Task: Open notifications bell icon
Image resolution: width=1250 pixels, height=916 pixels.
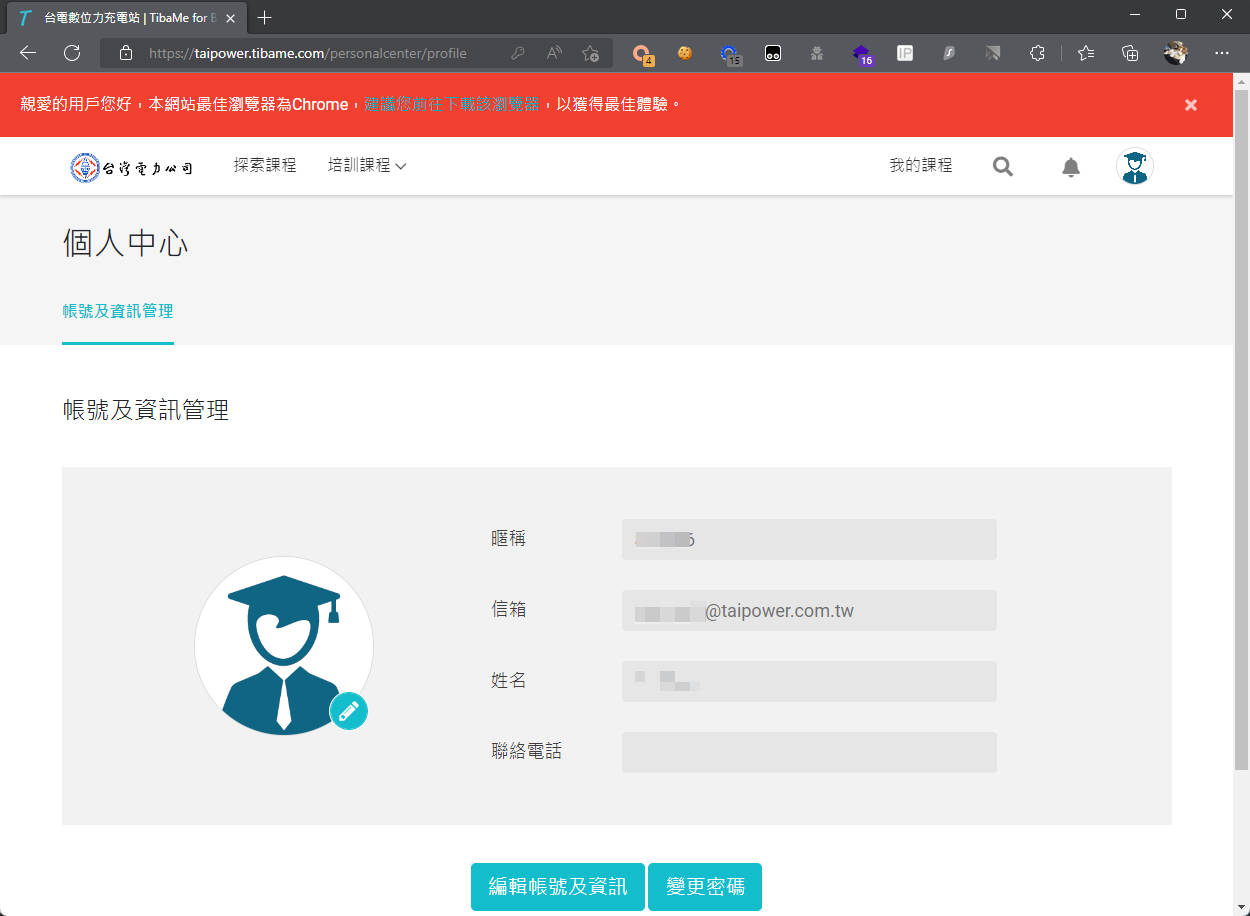Action: pos(1071,167)
